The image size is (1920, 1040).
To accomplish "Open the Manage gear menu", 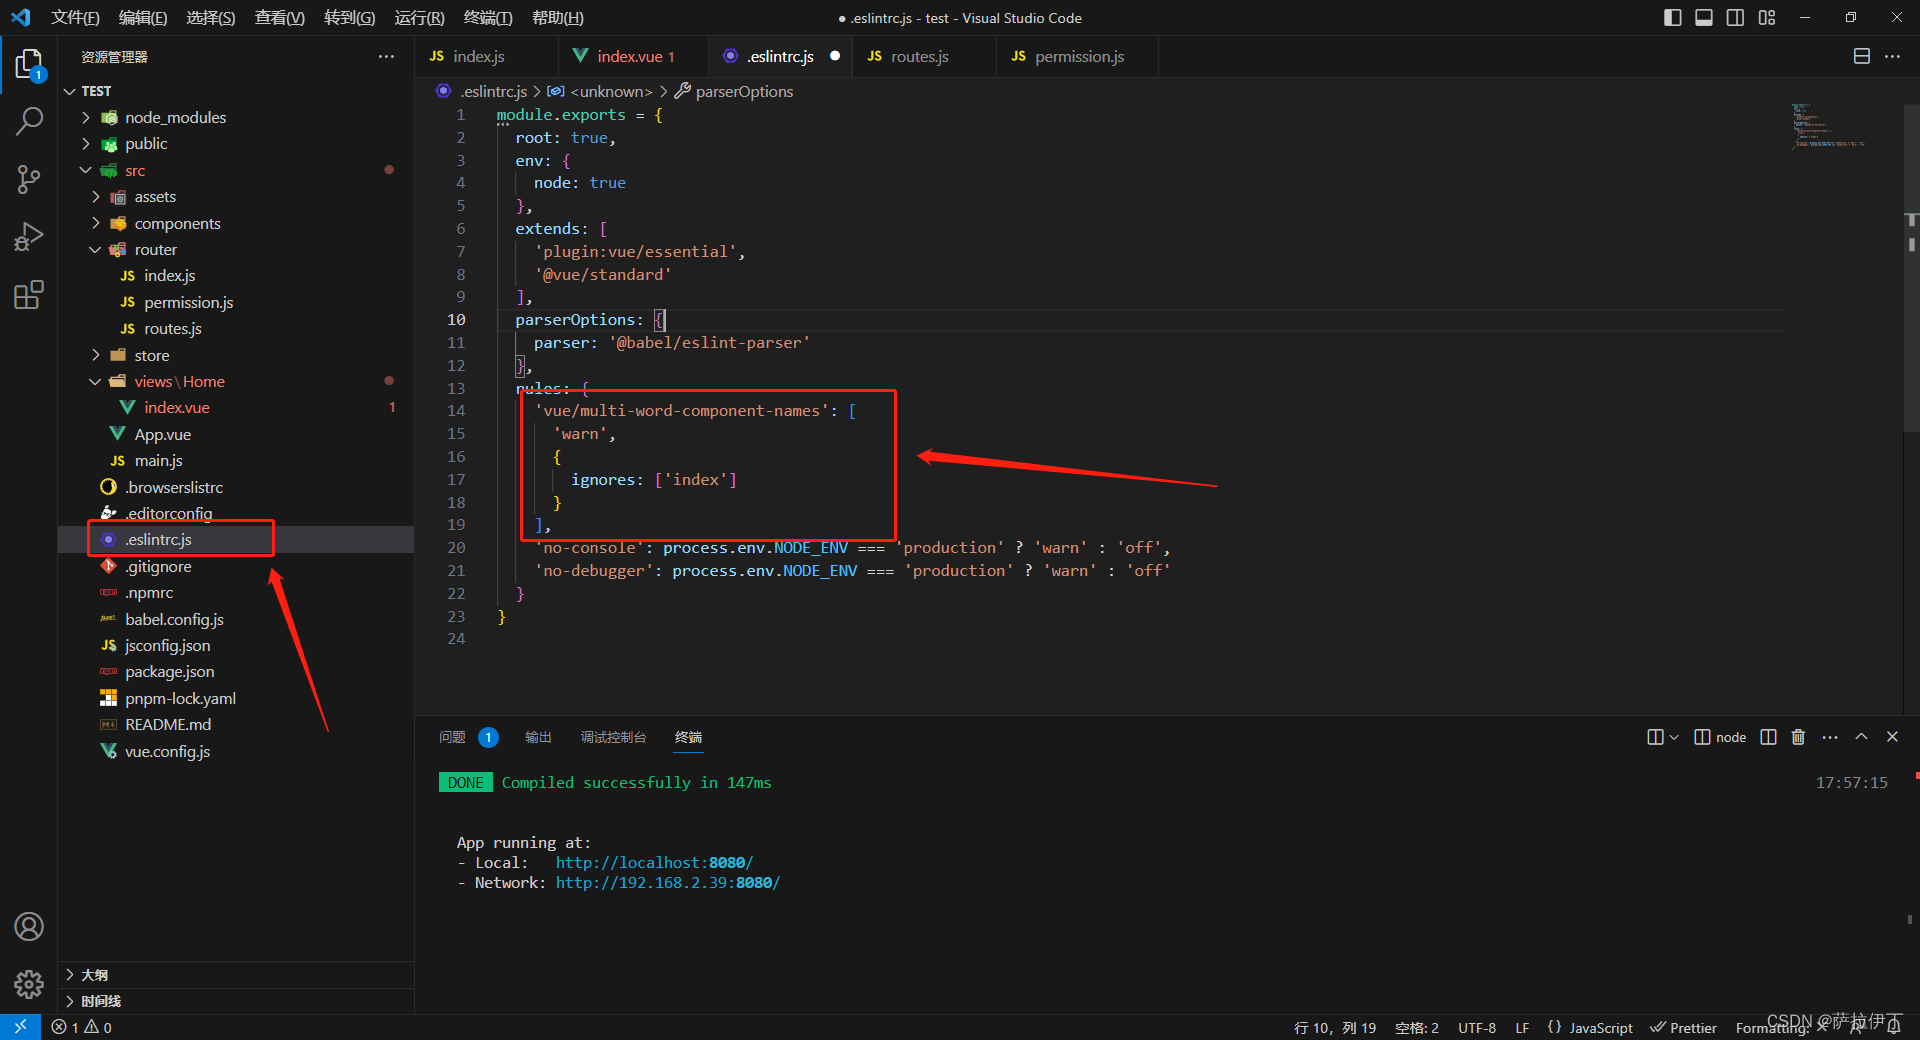I will point(29,984).
